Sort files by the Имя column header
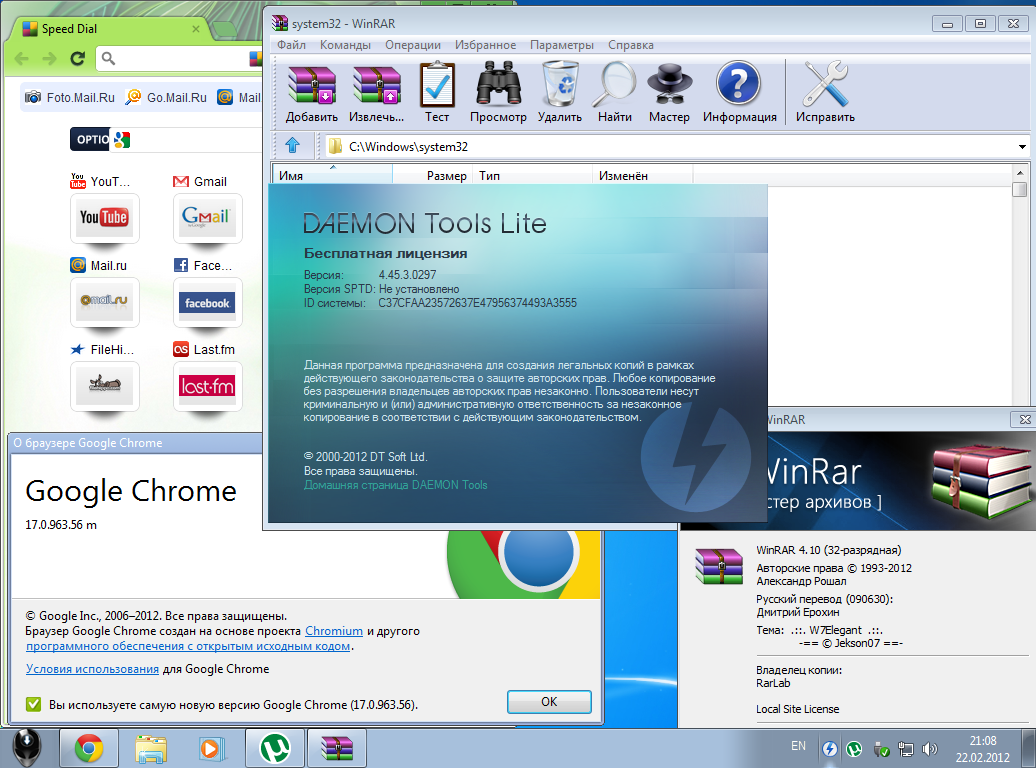The height and width of the screenshot is (768, 1036). click(x=332, y=175)
